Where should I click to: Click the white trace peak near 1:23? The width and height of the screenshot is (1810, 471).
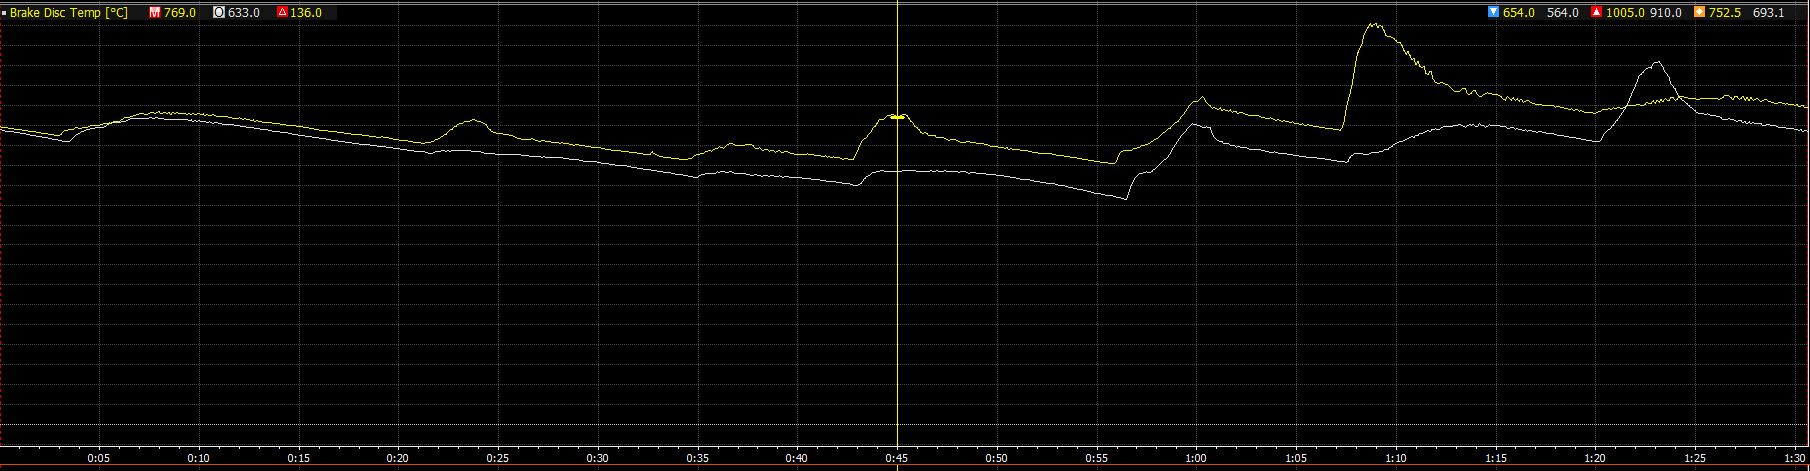pyautogui.click(x=1657, y=63)
